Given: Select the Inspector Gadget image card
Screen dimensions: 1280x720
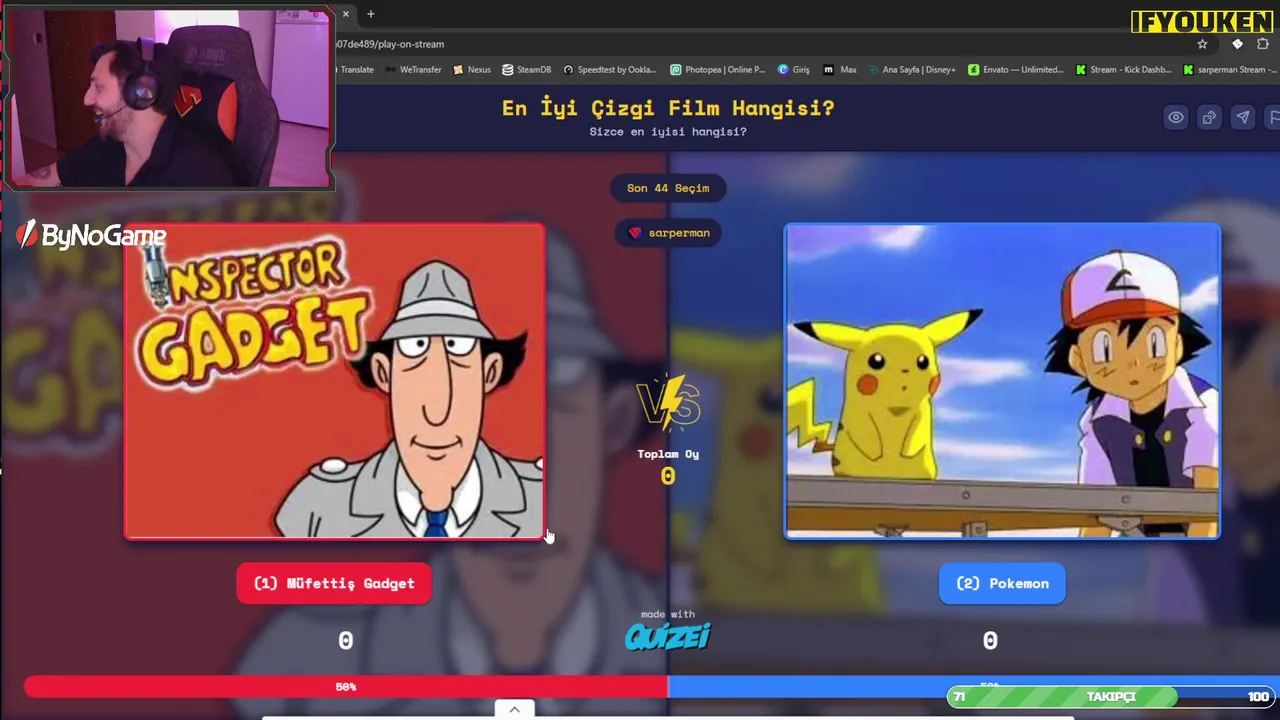Looking at the screenshot, I should [x=335, y=381].
